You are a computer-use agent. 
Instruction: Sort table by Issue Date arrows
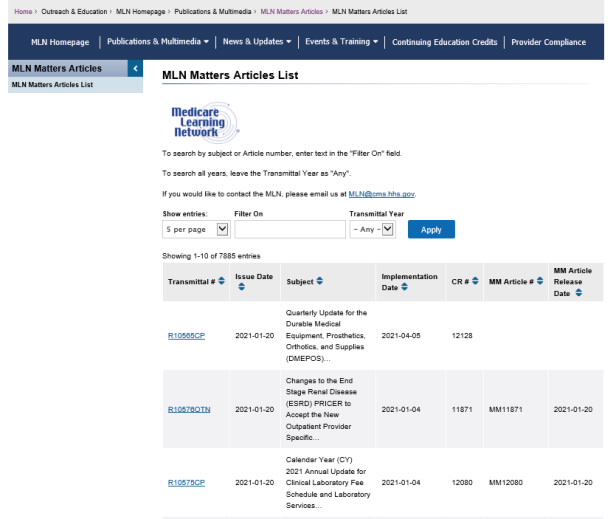[241, 288]
